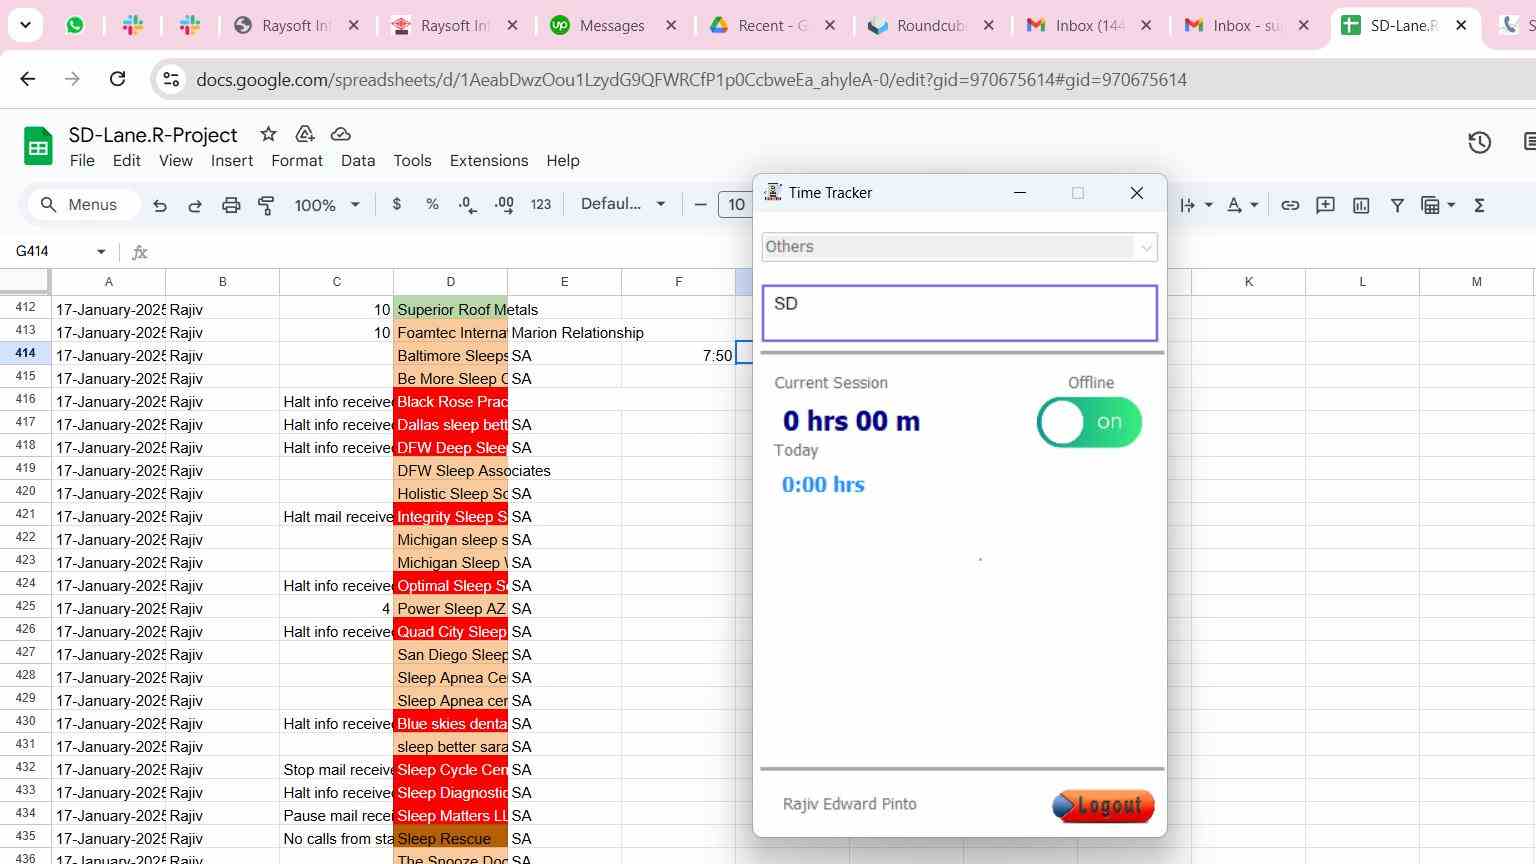1536x864 pixels.
Task: Click the font size box showing 10
Action: point(736,205)
